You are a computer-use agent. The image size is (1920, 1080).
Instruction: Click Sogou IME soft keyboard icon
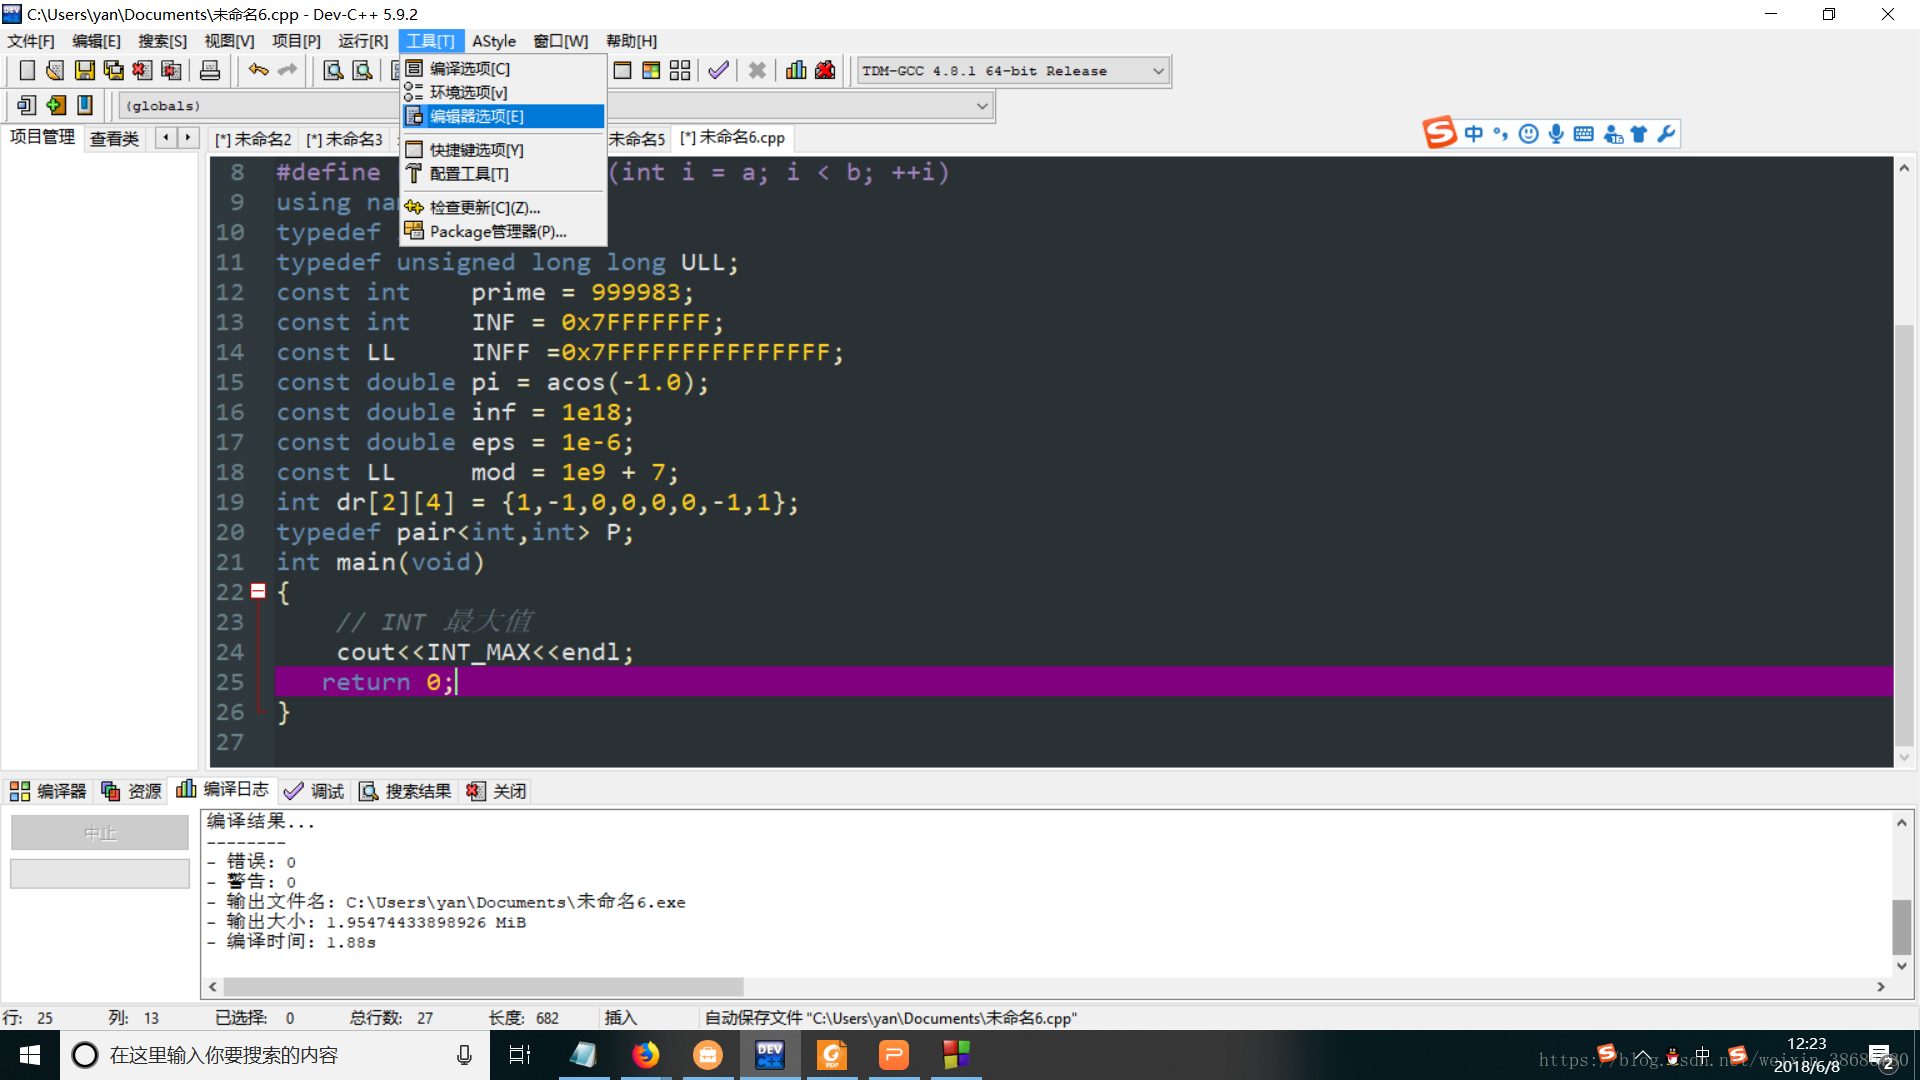(x=1583, y=134)
